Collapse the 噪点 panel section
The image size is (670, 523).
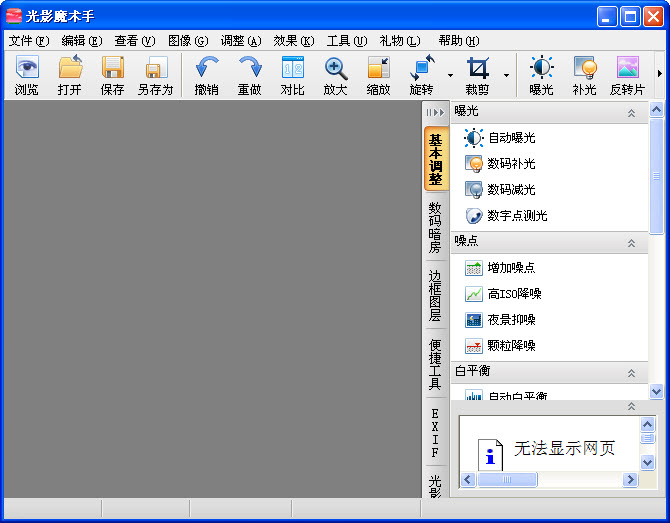[631, 243]
